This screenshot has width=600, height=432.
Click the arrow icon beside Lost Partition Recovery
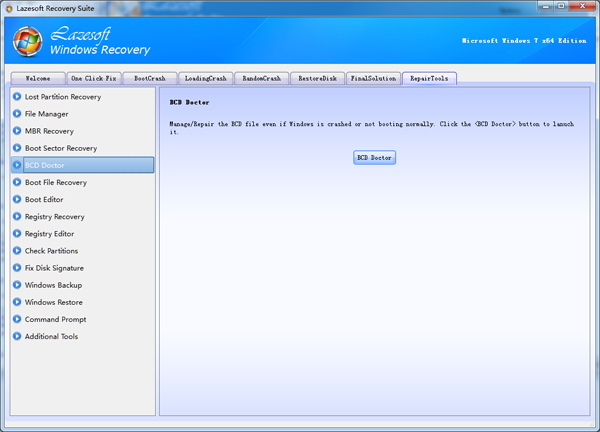click(17, 96)
